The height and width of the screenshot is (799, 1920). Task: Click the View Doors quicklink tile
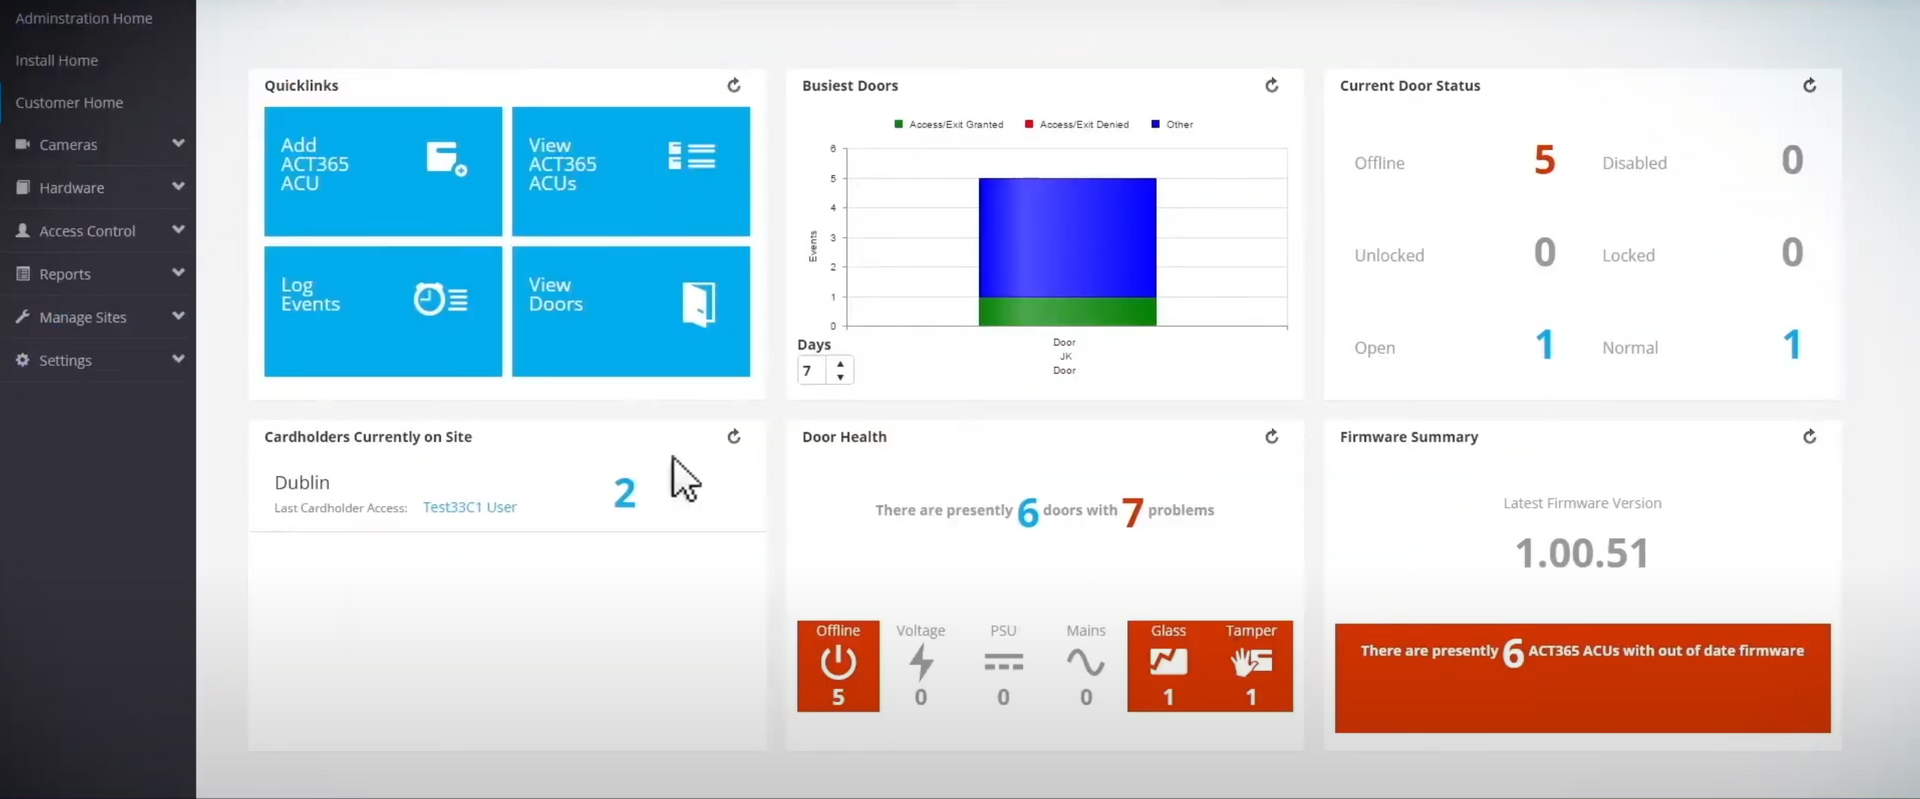(x=631, y=311)
